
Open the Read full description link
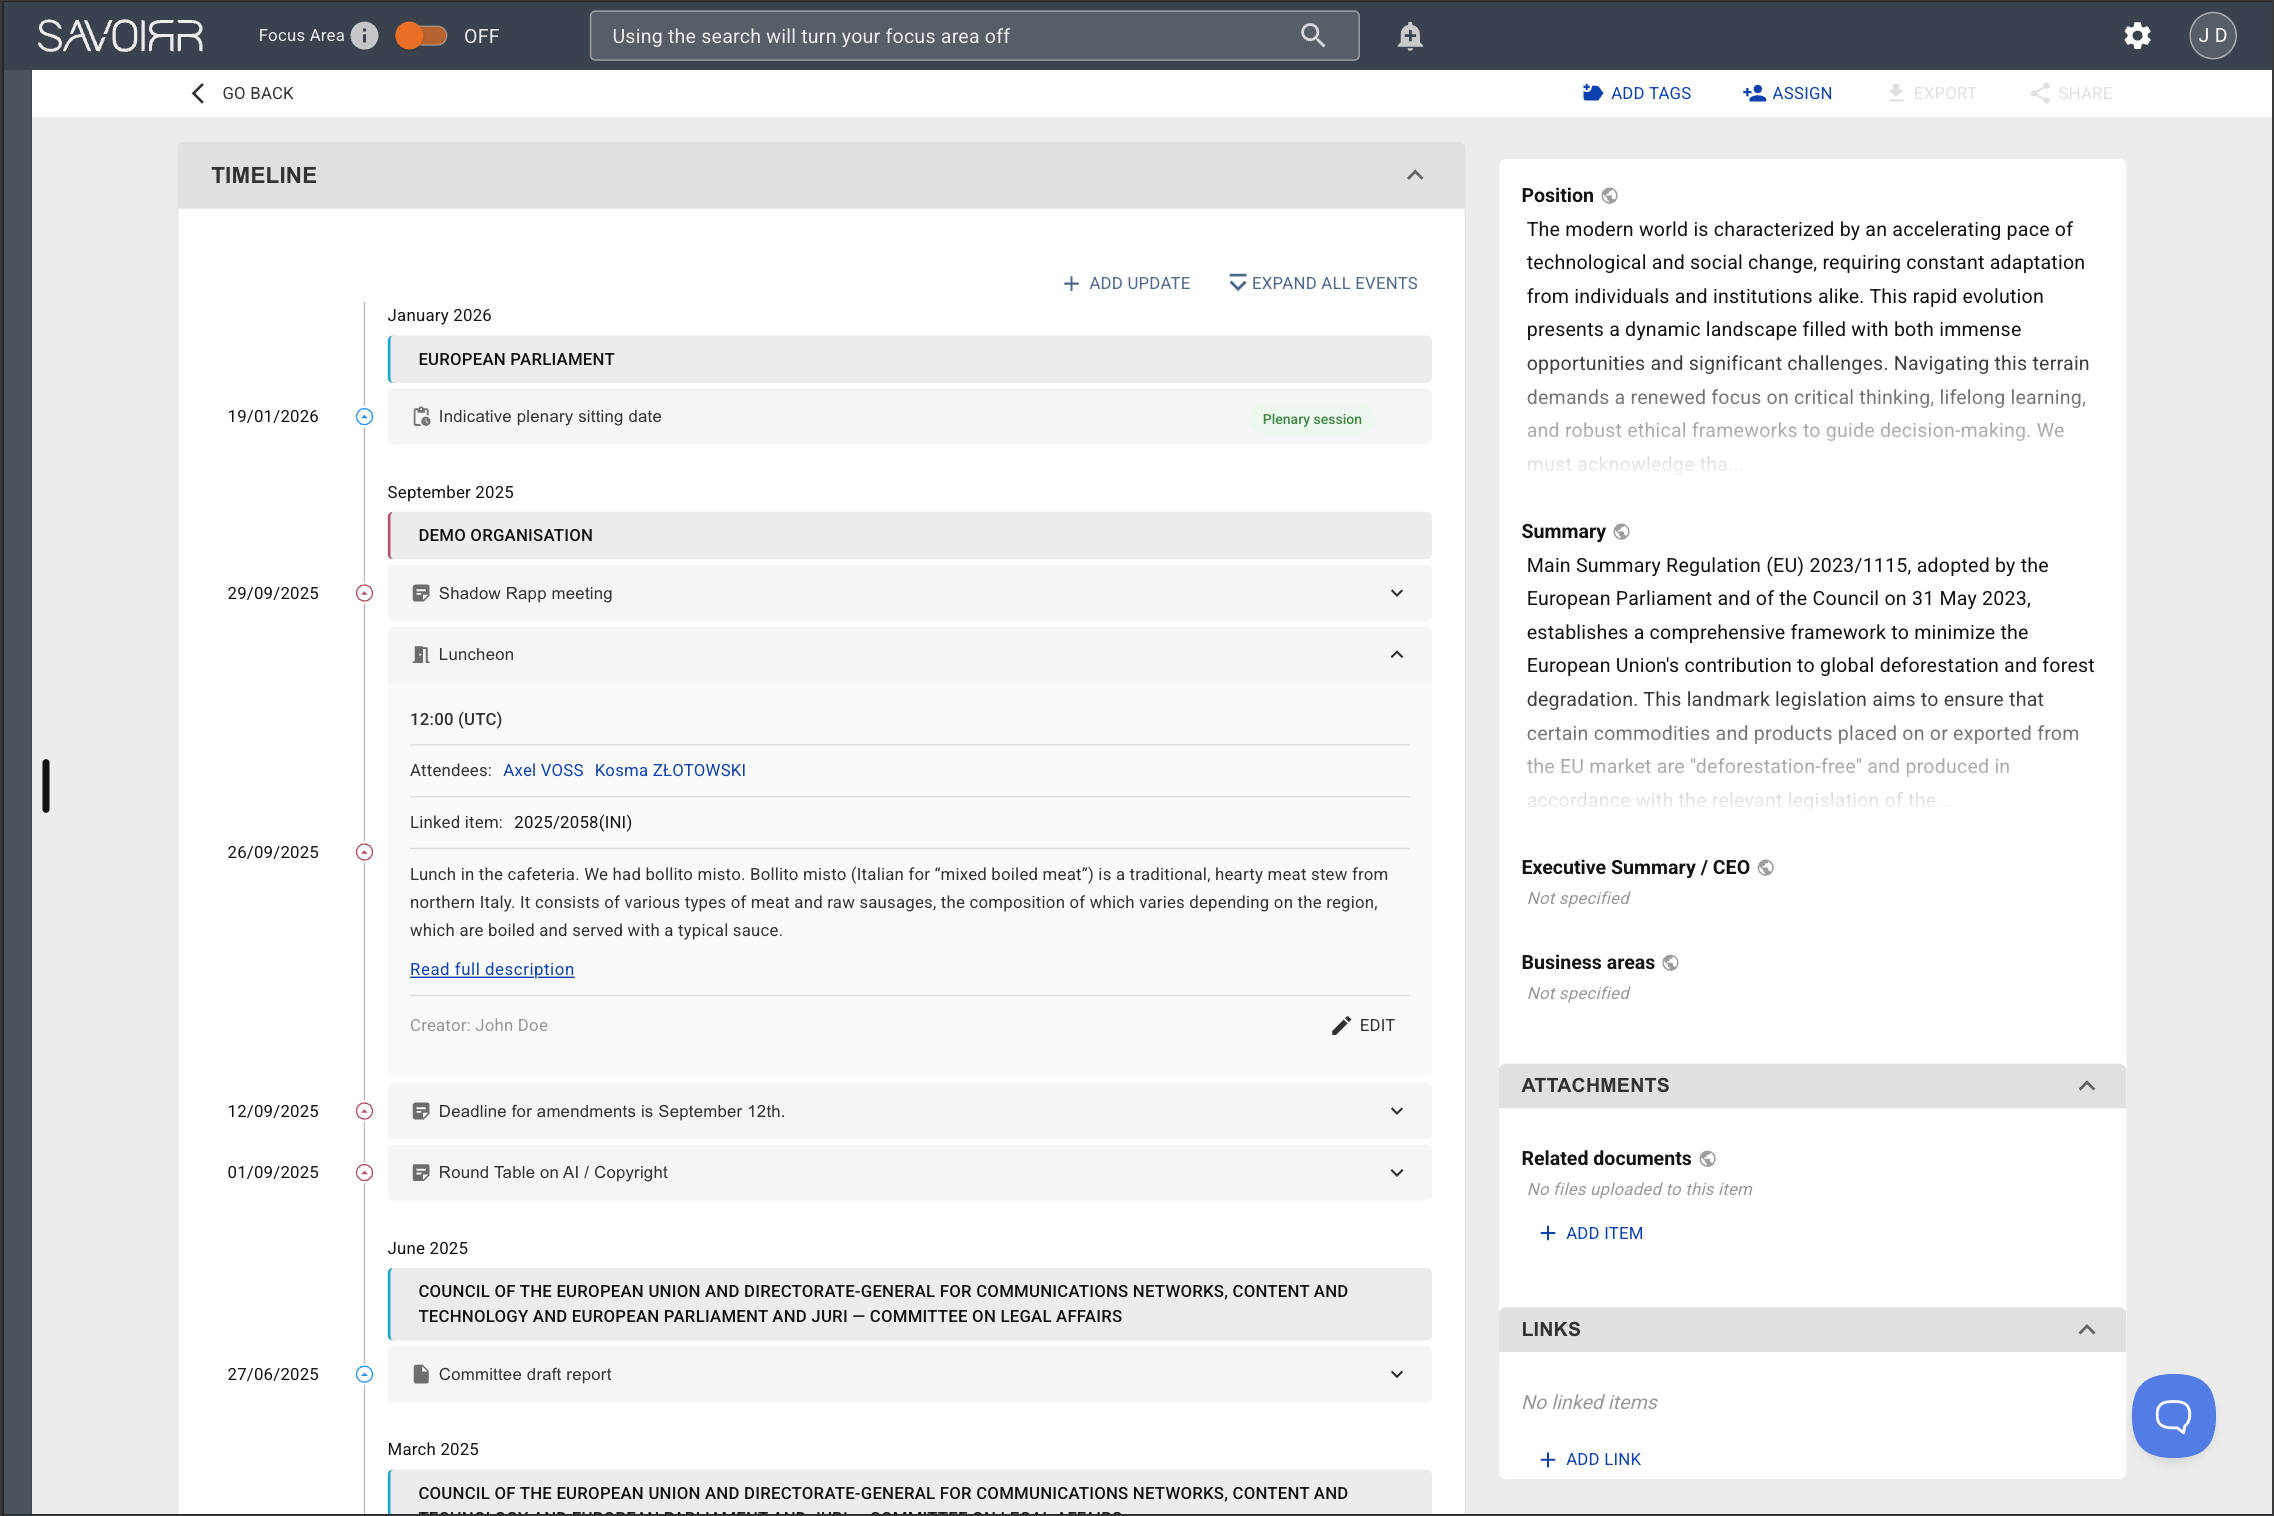click(x=491, y=969)
